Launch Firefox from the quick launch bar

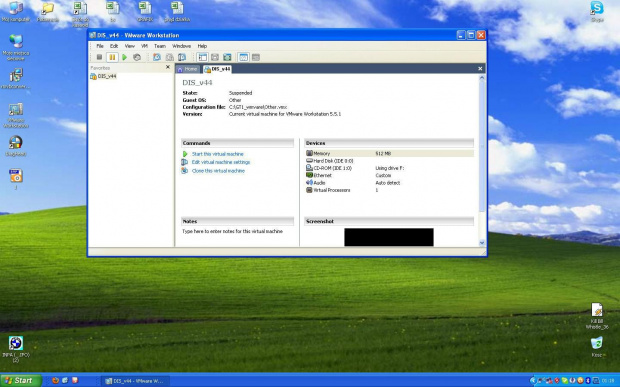(55, 381)
